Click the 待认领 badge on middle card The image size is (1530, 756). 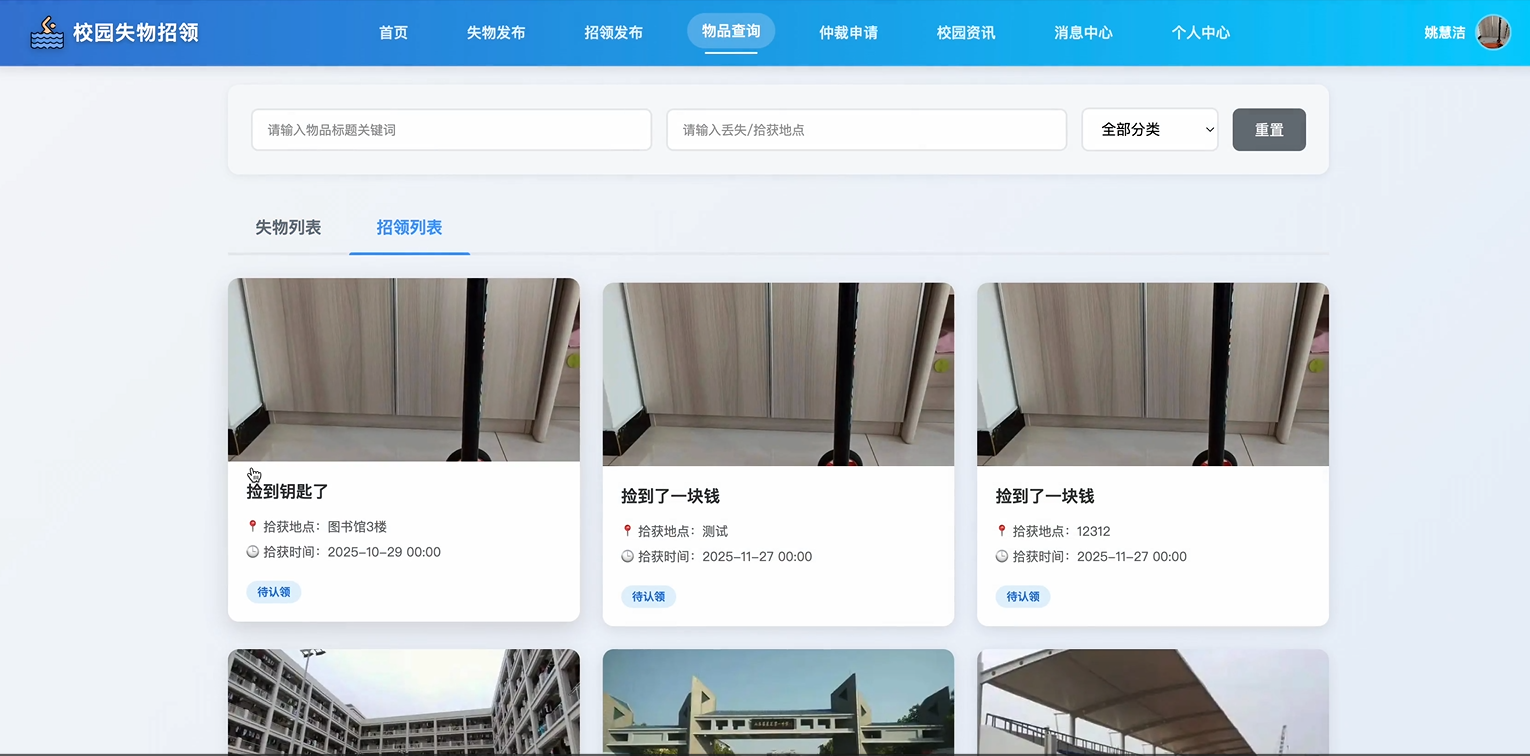pyautogui.click(x=647, y=596)
